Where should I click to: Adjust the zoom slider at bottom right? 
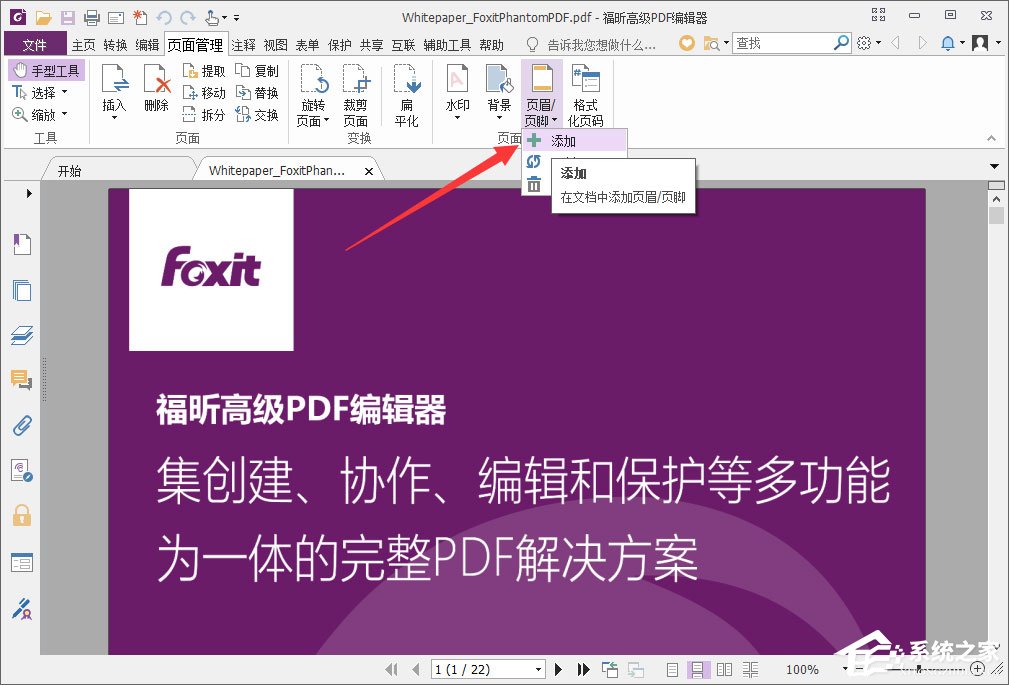point(920,669)
